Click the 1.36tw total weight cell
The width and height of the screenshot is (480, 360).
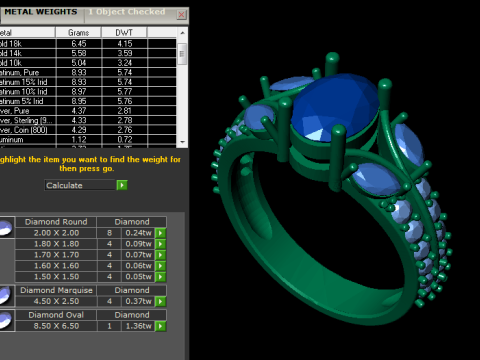pos(138,326)
